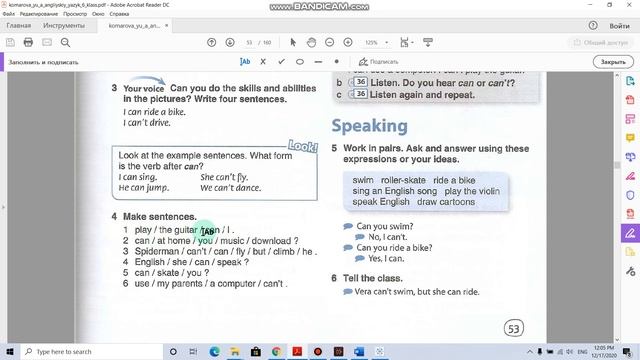Open the Redact highlighter tool in sidebar

click(630, 176)
